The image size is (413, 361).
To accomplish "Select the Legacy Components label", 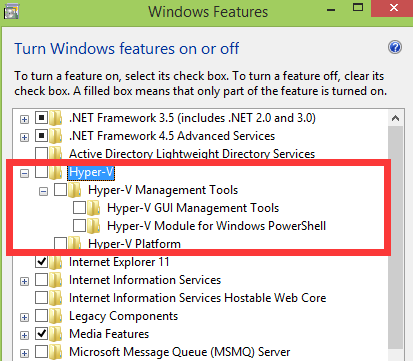I will 123,316.
